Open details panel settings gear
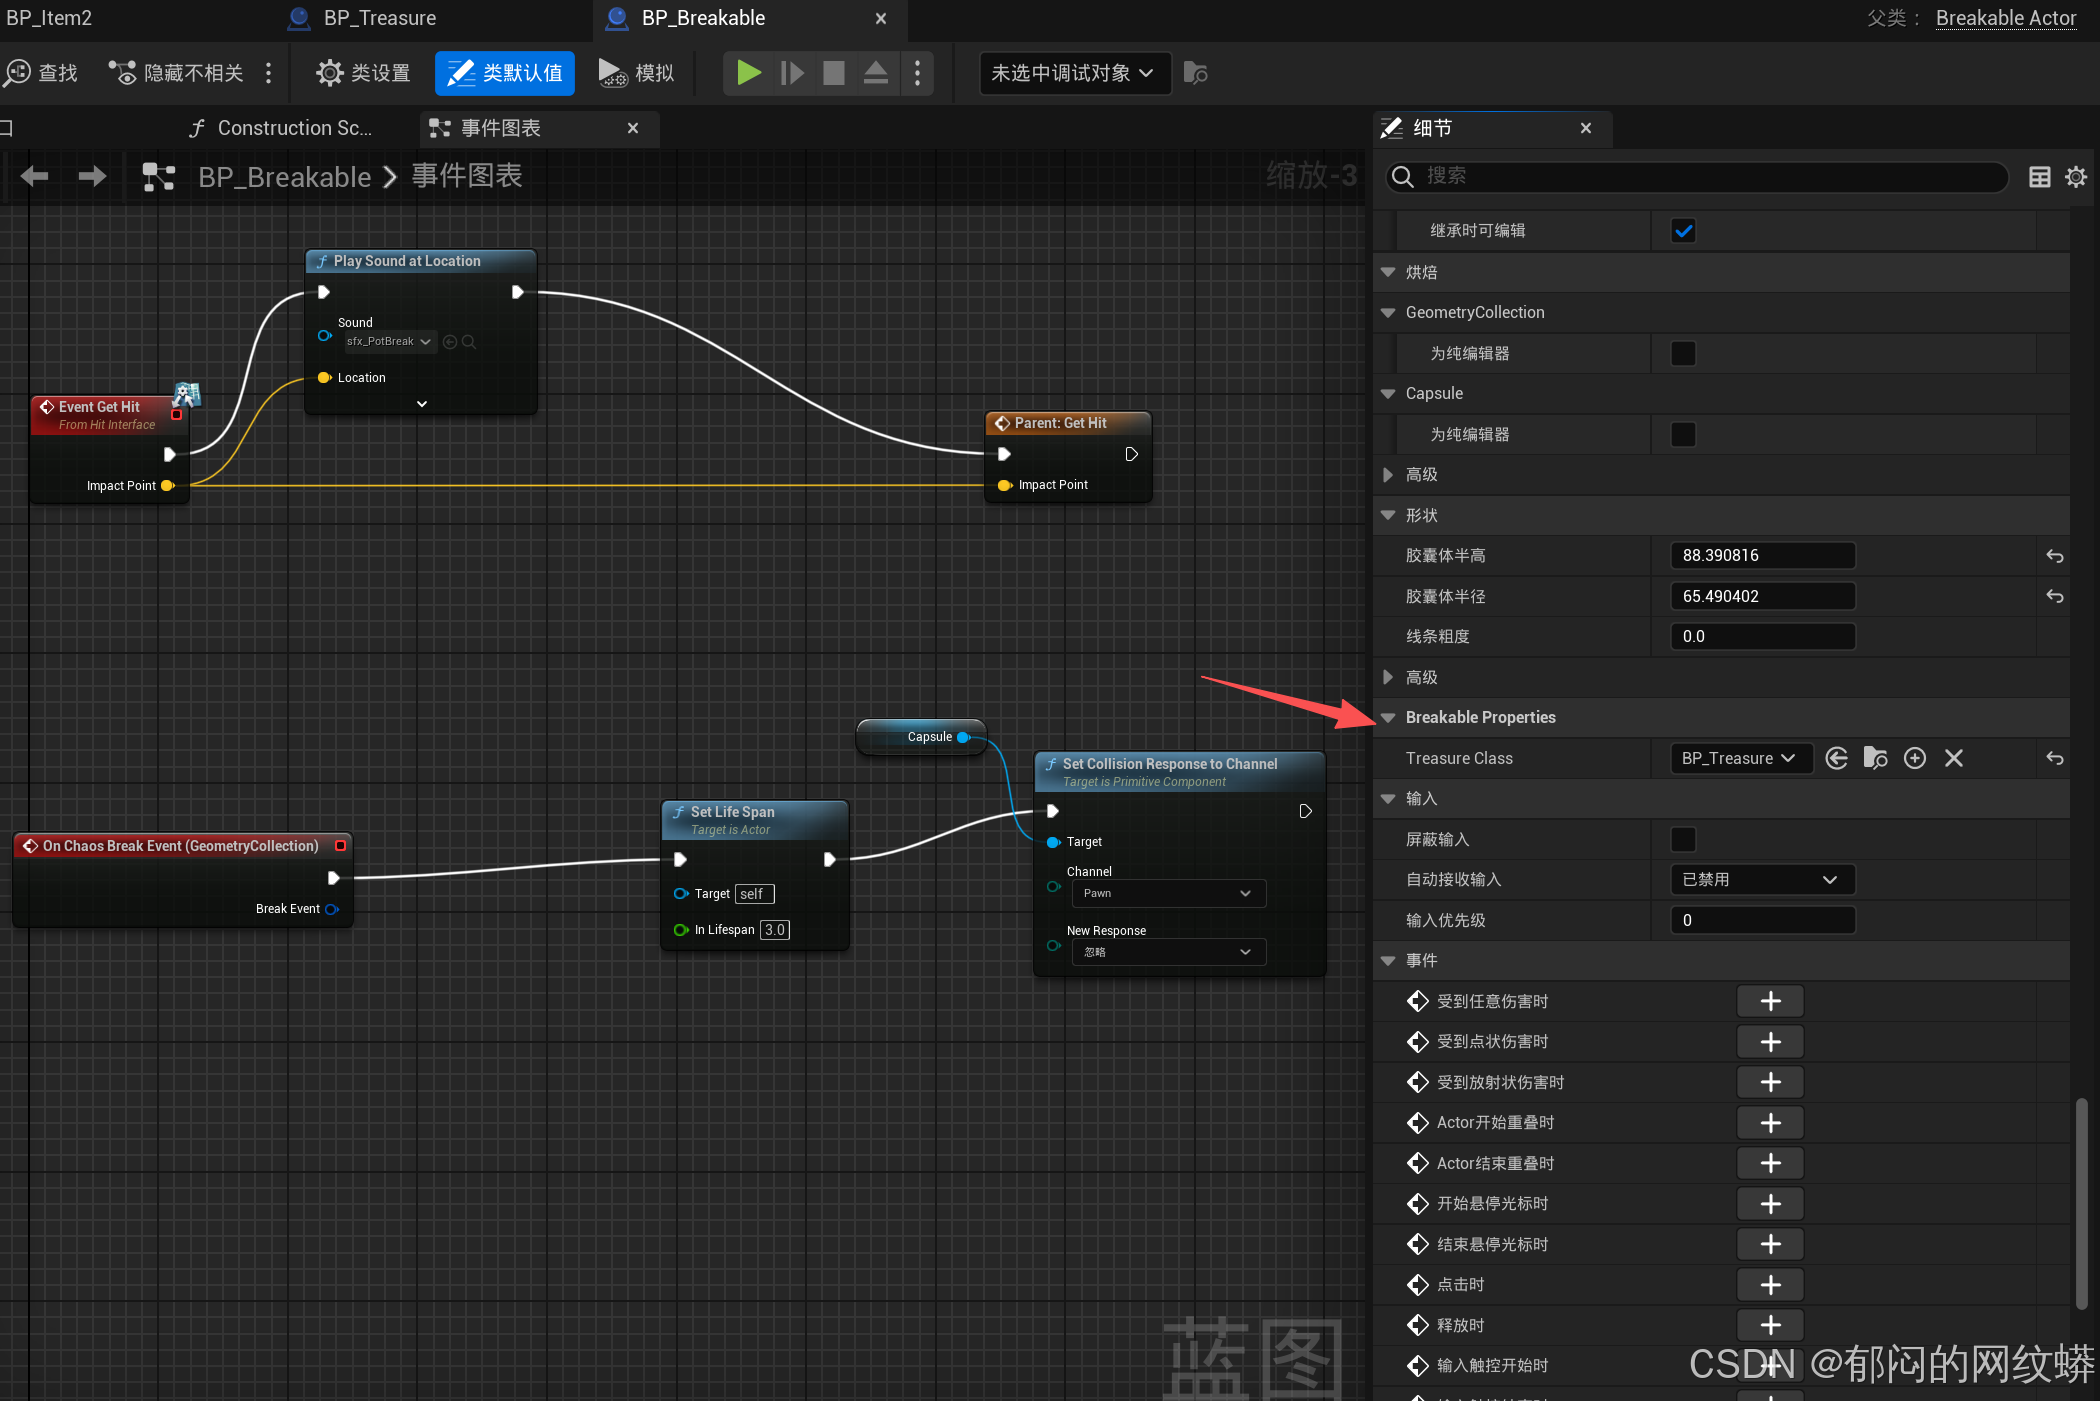2100x1401 pixels. 2076,177
